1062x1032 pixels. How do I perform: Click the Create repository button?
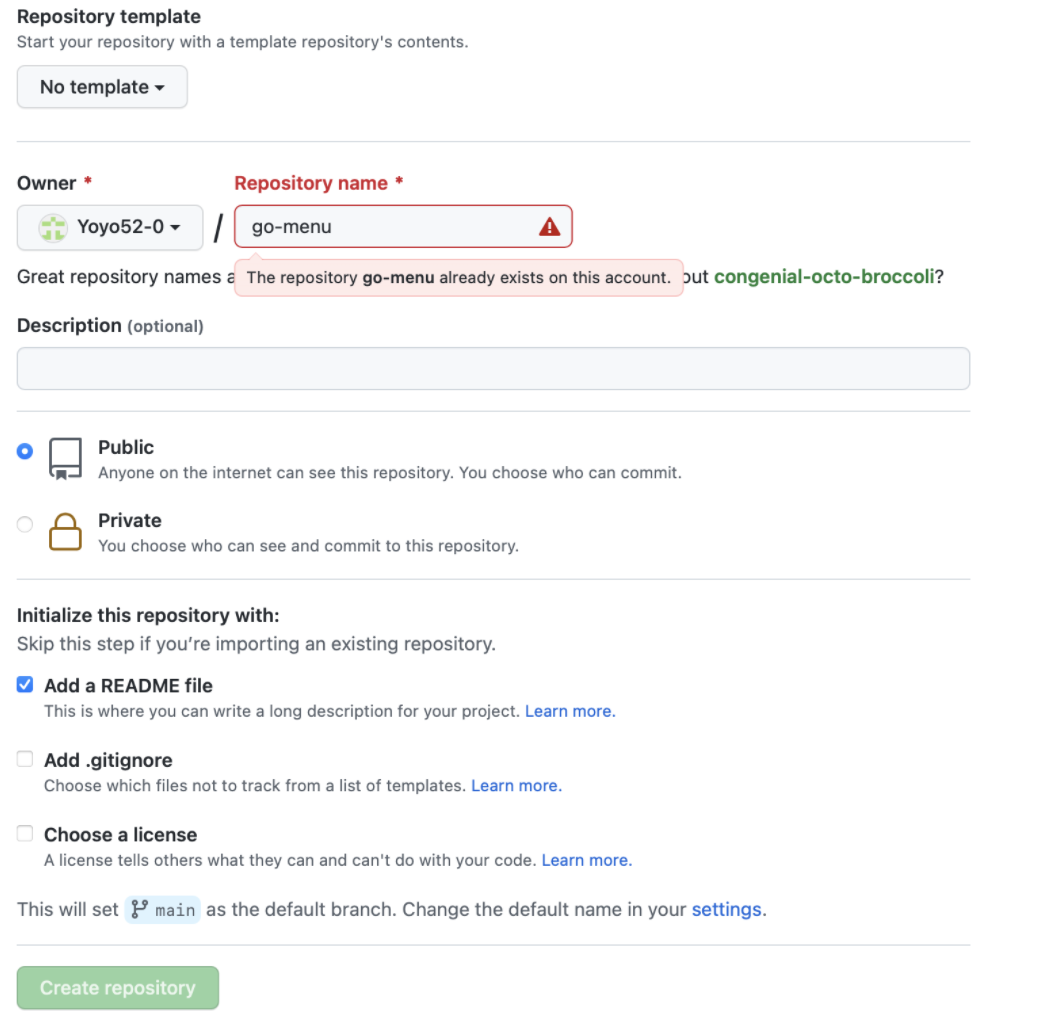[118, 988]
